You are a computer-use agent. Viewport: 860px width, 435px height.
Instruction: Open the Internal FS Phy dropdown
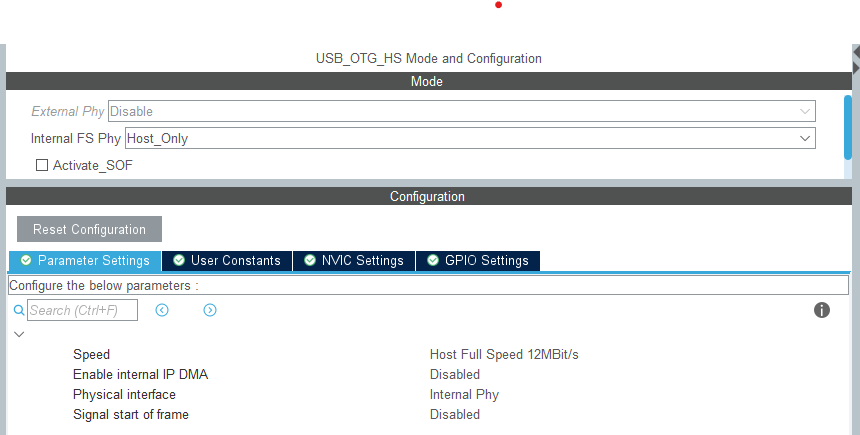tap(470, 138)
